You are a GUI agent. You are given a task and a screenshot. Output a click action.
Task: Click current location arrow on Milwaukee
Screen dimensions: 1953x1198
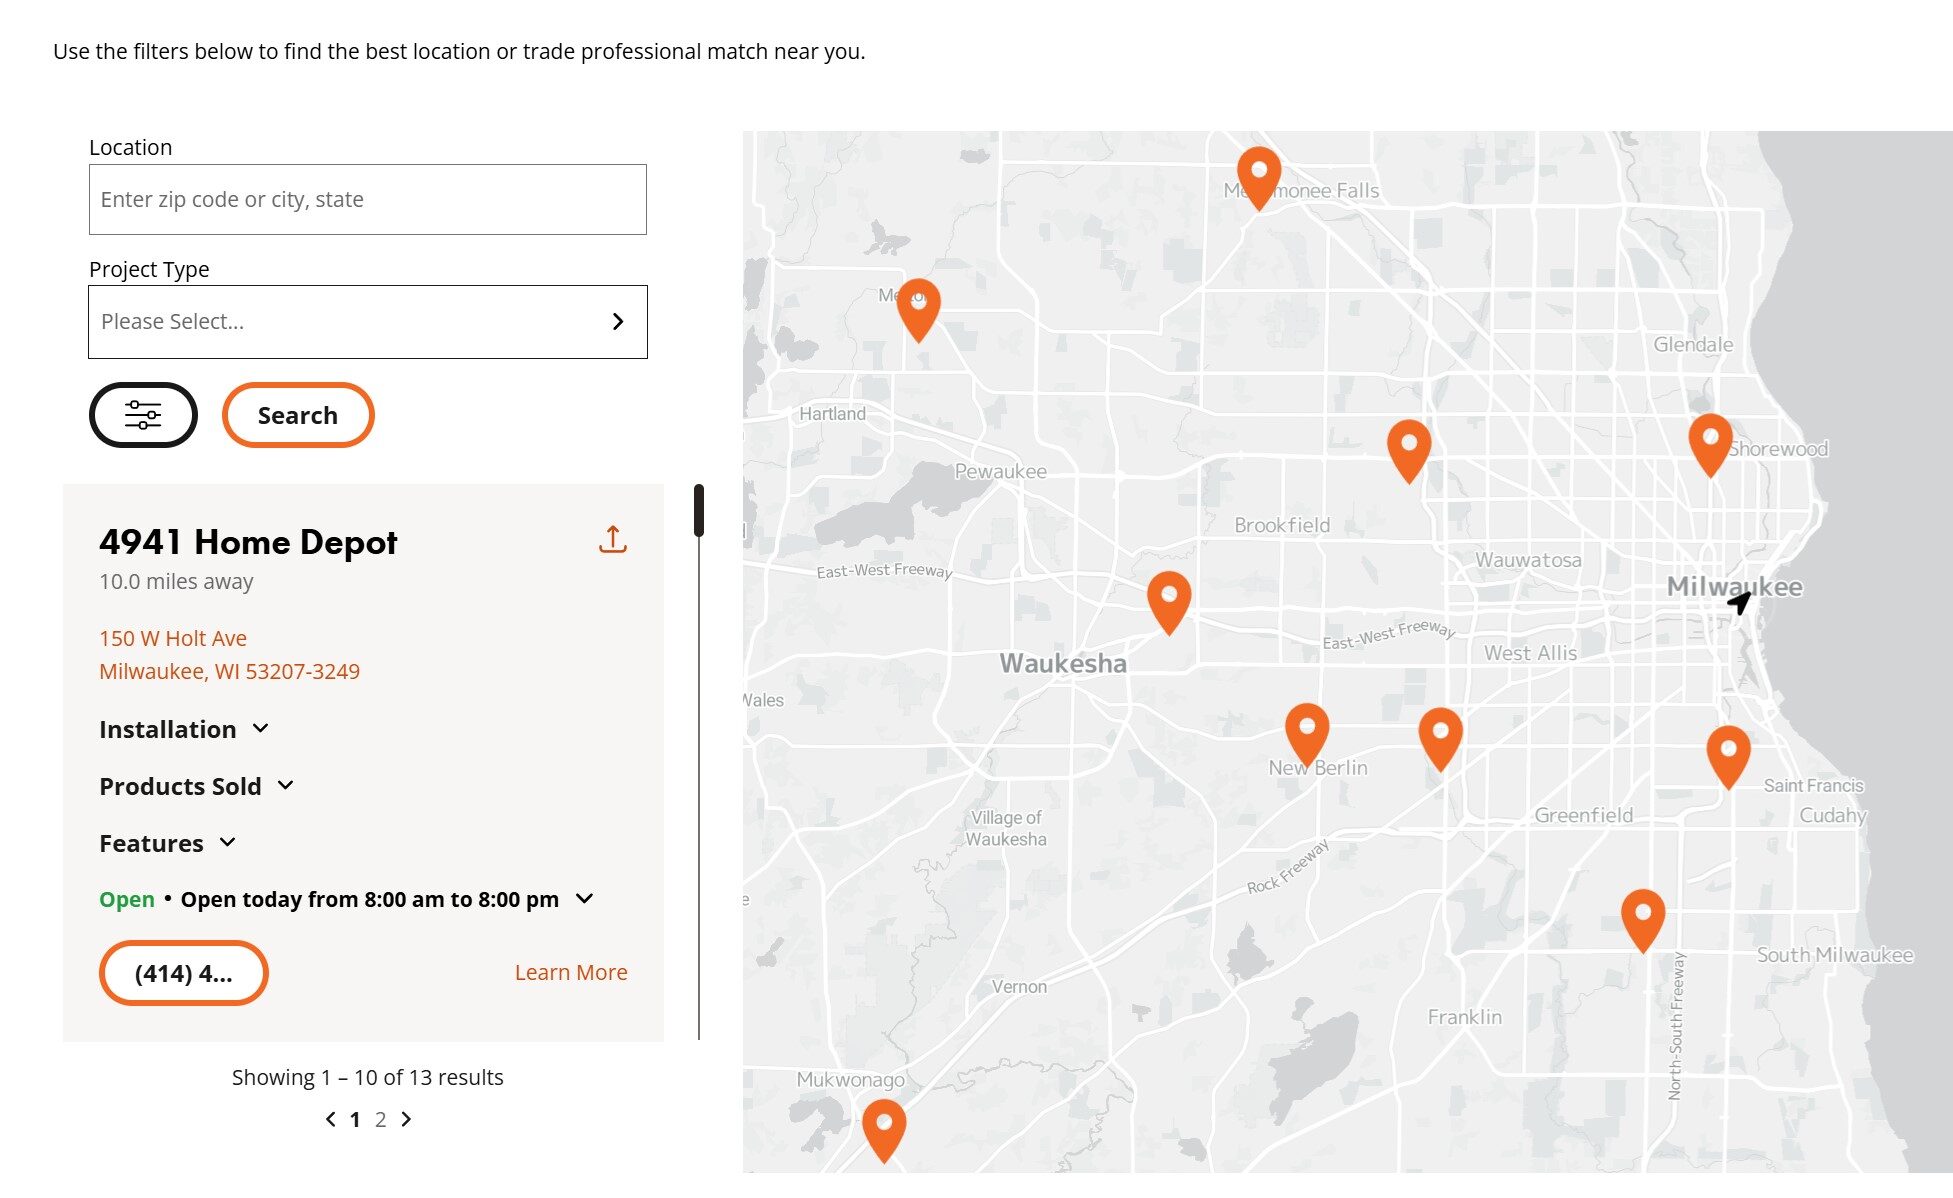click(1739, 602)
